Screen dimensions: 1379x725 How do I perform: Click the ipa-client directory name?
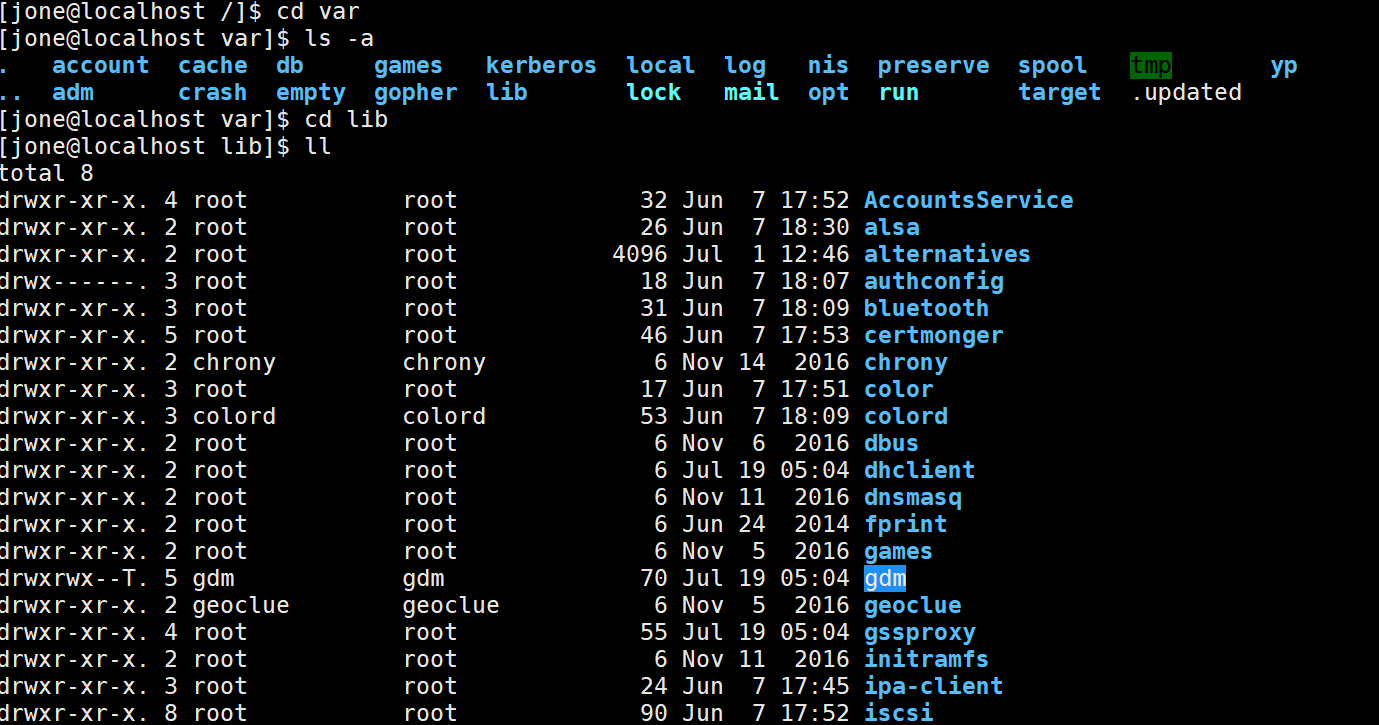coord(933,686)
